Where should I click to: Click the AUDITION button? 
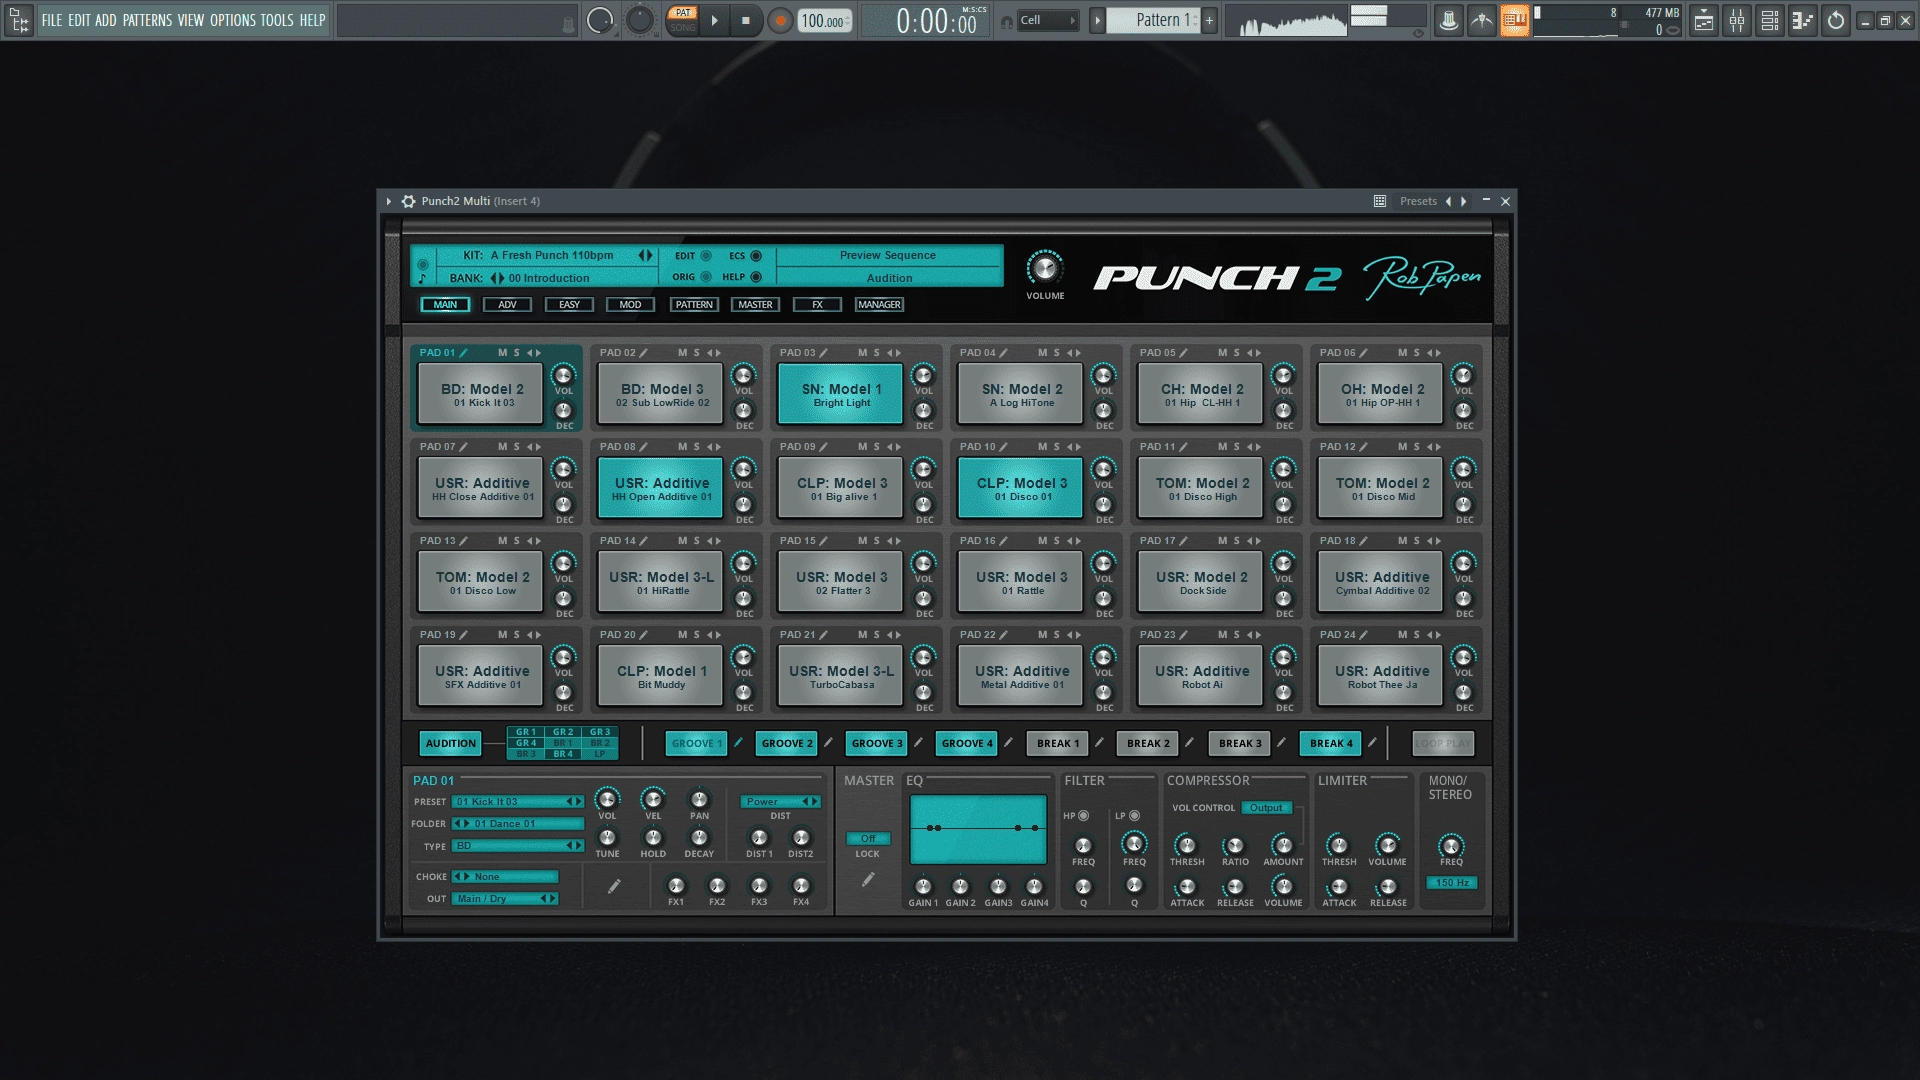(x=451, y=743)
